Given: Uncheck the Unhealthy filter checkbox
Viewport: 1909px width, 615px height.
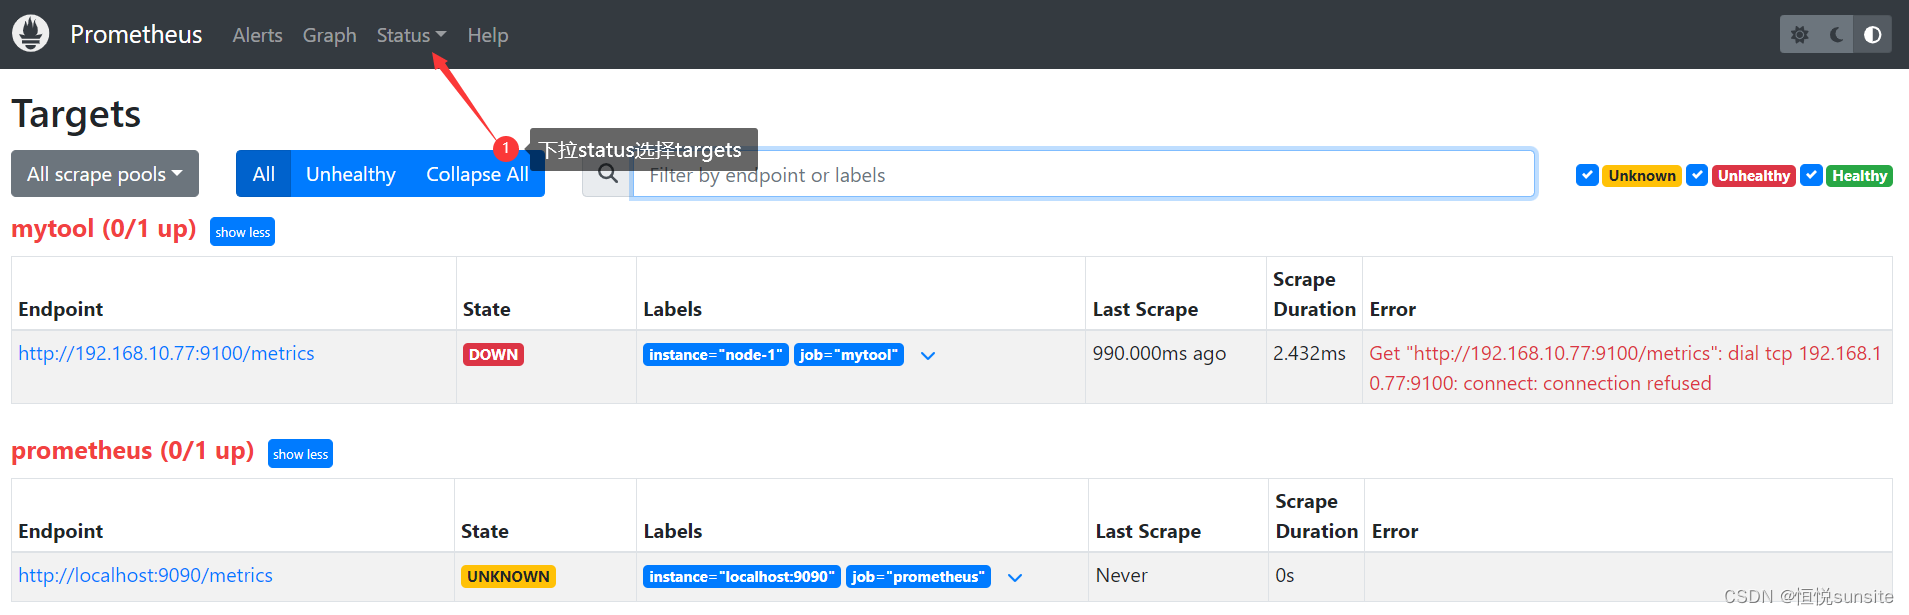Looking at the screenshot, I should [x=1697, y=175].
